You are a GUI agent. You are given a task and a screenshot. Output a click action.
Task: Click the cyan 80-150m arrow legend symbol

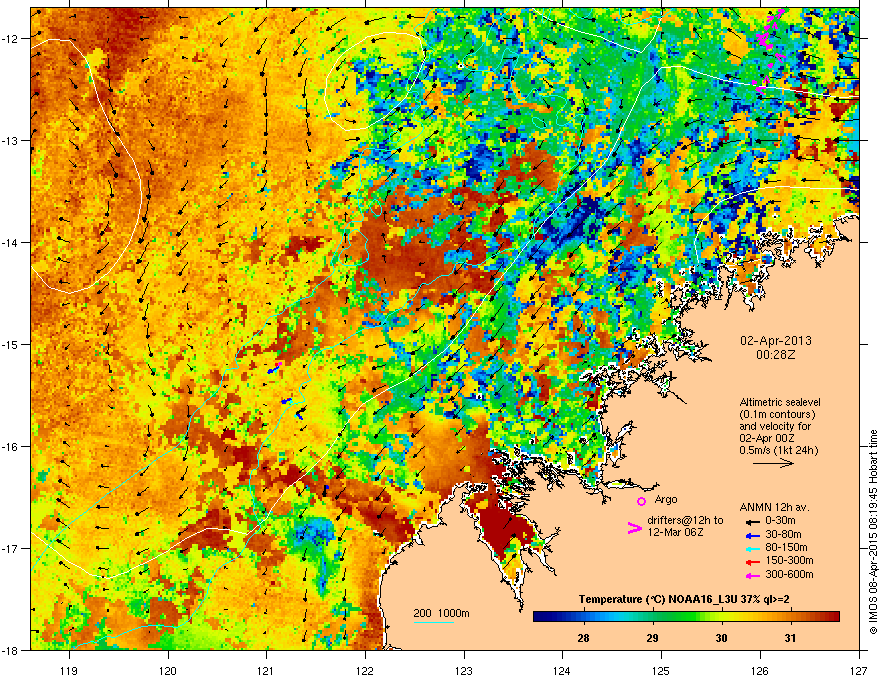coord(751,548)
